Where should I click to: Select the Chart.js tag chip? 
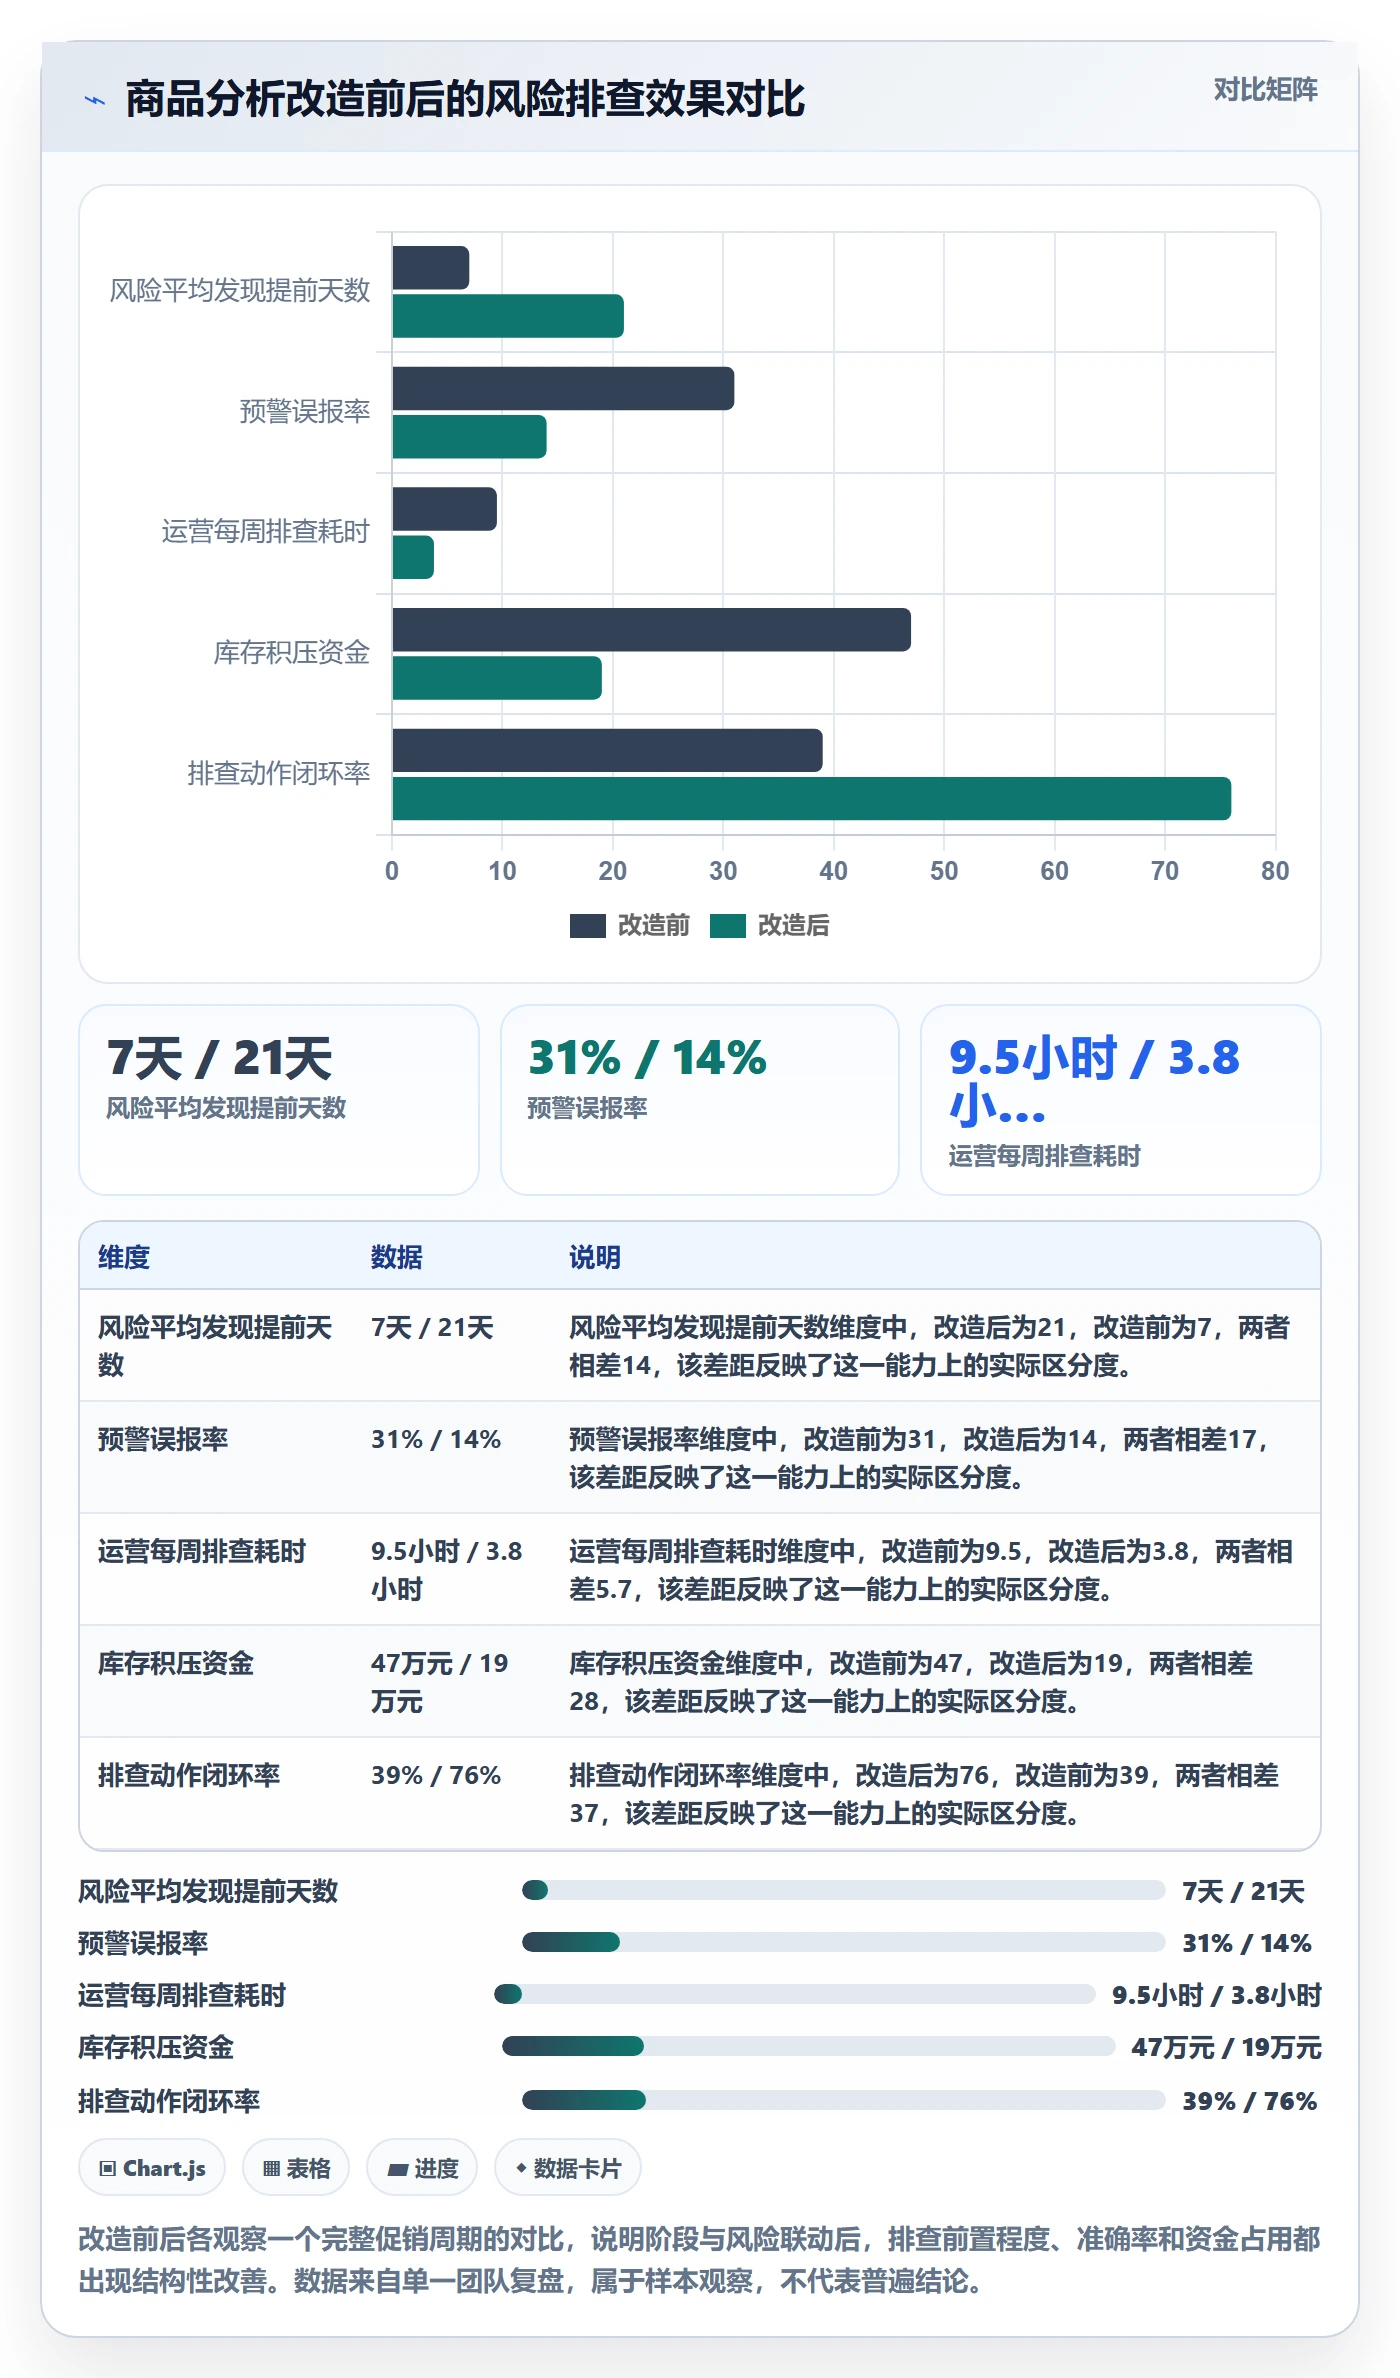pos(152,2168)
